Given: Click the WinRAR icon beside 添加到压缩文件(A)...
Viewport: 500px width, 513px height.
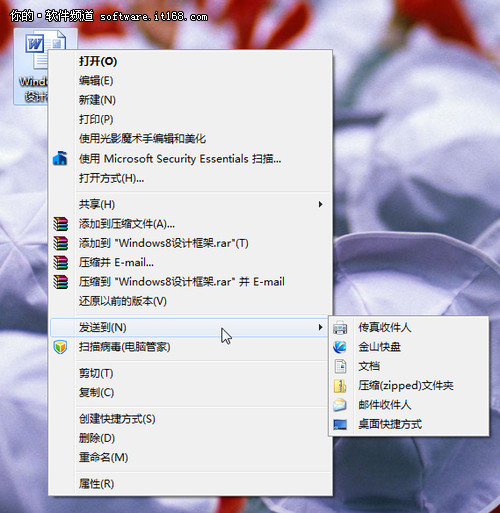Looking at the screenshot, I should [60, 224].
